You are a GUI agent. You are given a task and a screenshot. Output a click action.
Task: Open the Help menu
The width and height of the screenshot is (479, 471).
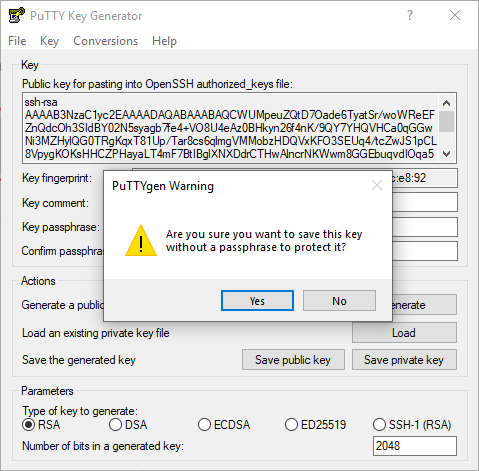pyautogui.click(x=164, y=41)
